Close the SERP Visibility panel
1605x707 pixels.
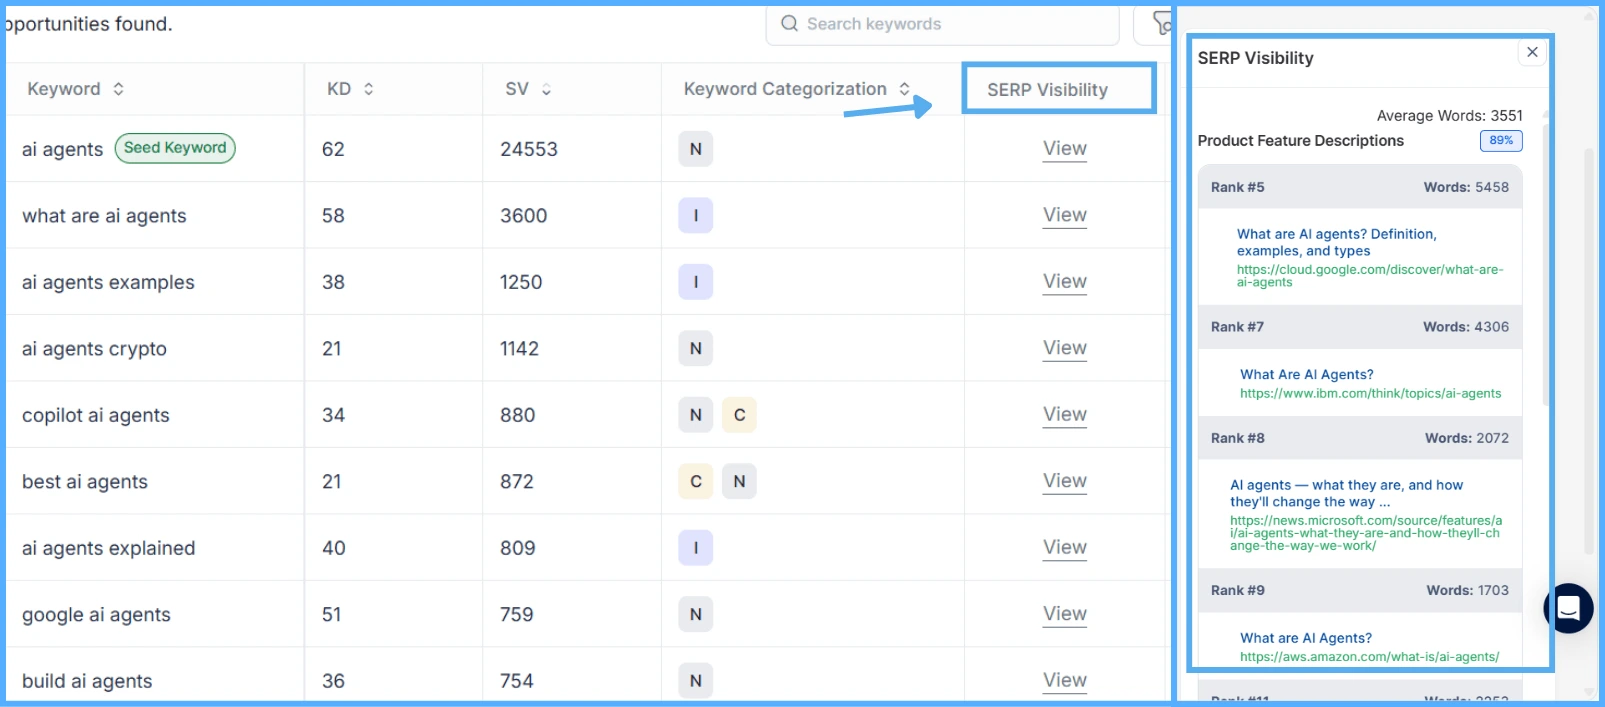[1532, 52]
